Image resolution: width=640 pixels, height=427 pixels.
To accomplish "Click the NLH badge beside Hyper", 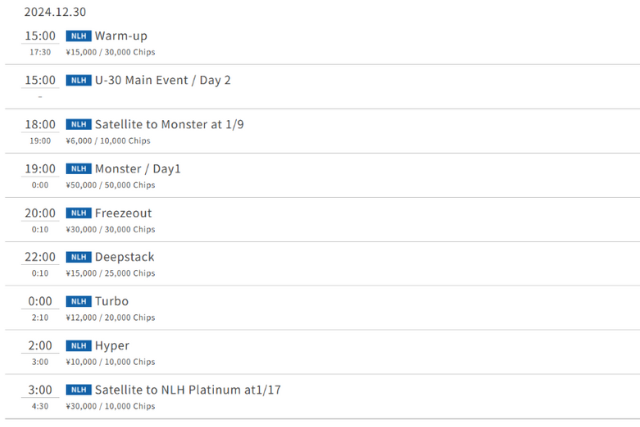I will 78,345.
